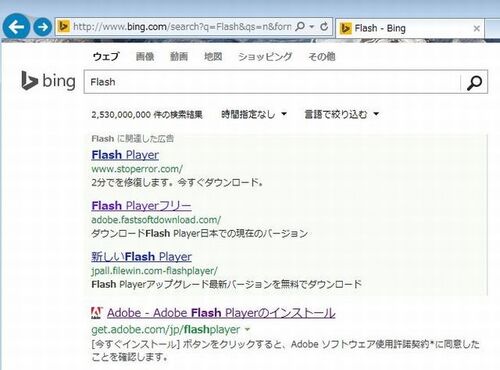Image resolution: width=500 pixels, height=370 pixels.
Task: Click the ダウンロードFlash Player日本 ad description
Action: pos(200,233)
